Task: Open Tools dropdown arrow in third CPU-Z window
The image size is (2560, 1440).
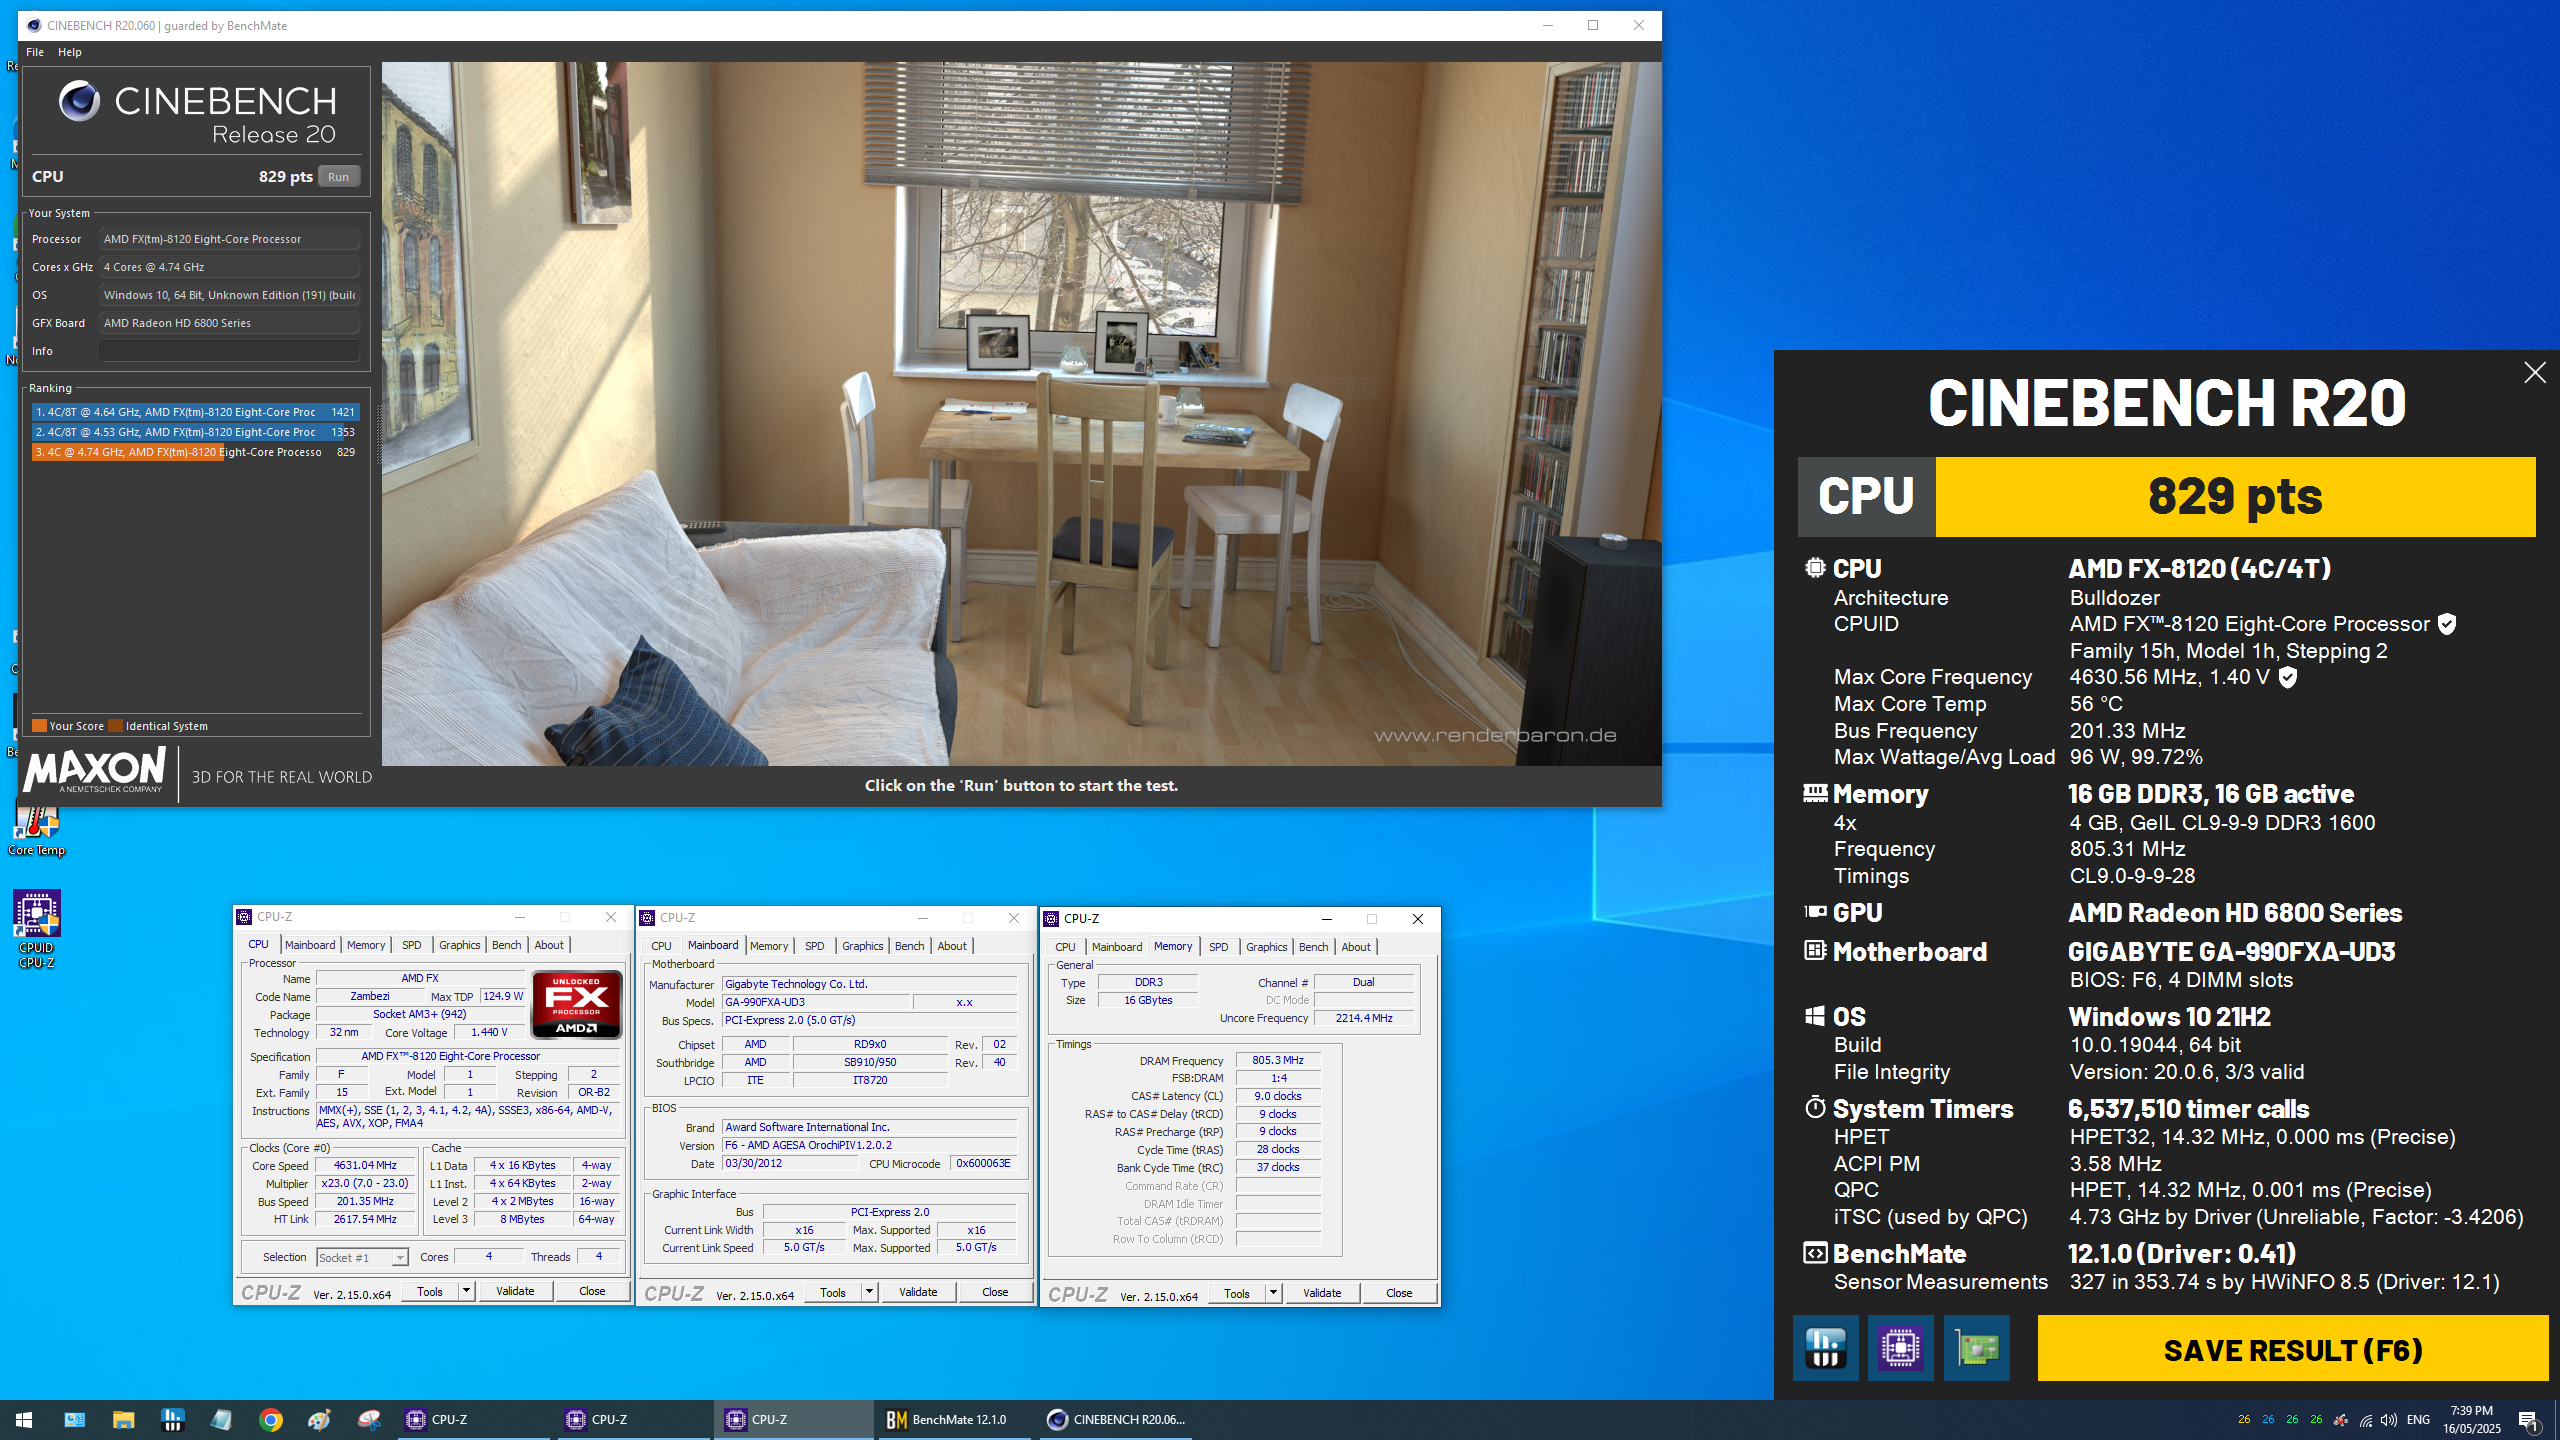Action: 1273,1293
